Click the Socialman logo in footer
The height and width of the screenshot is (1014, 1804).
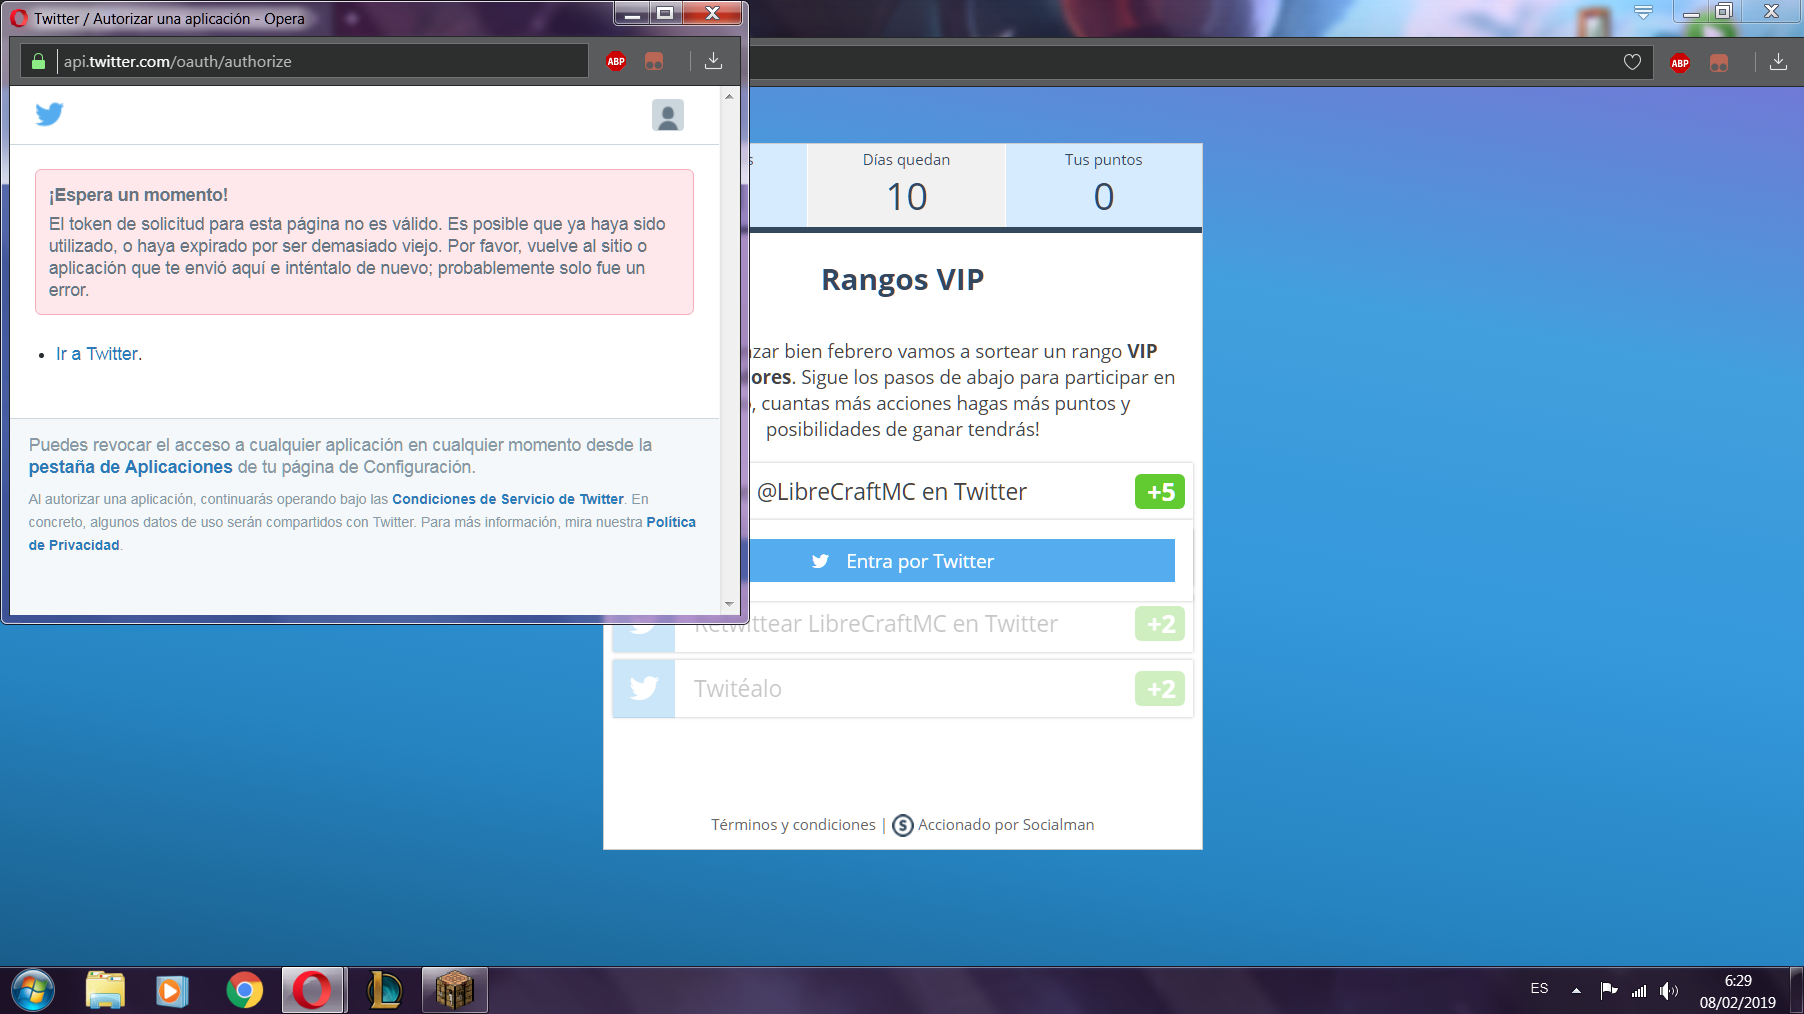point(902,825)
